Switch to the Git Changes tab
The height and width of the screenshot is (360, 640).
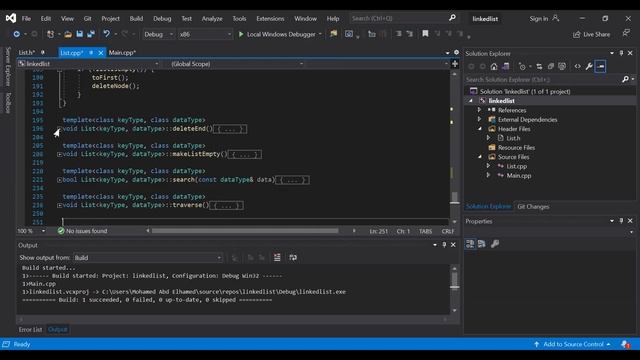(x=533, y=207)
